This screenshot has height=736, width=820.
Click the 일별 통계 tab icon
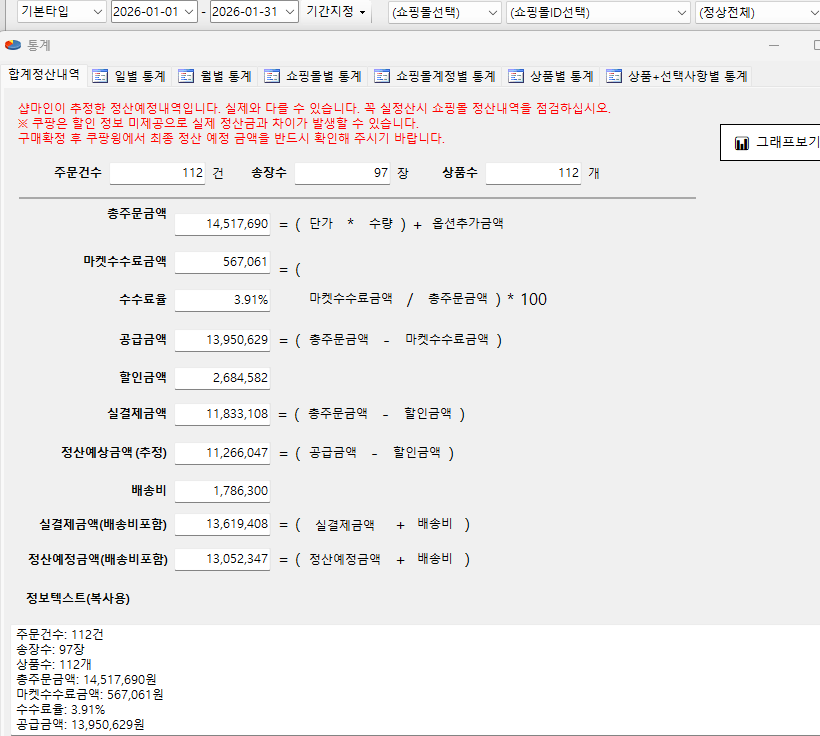pyautogui.click(x=100, y=76)
